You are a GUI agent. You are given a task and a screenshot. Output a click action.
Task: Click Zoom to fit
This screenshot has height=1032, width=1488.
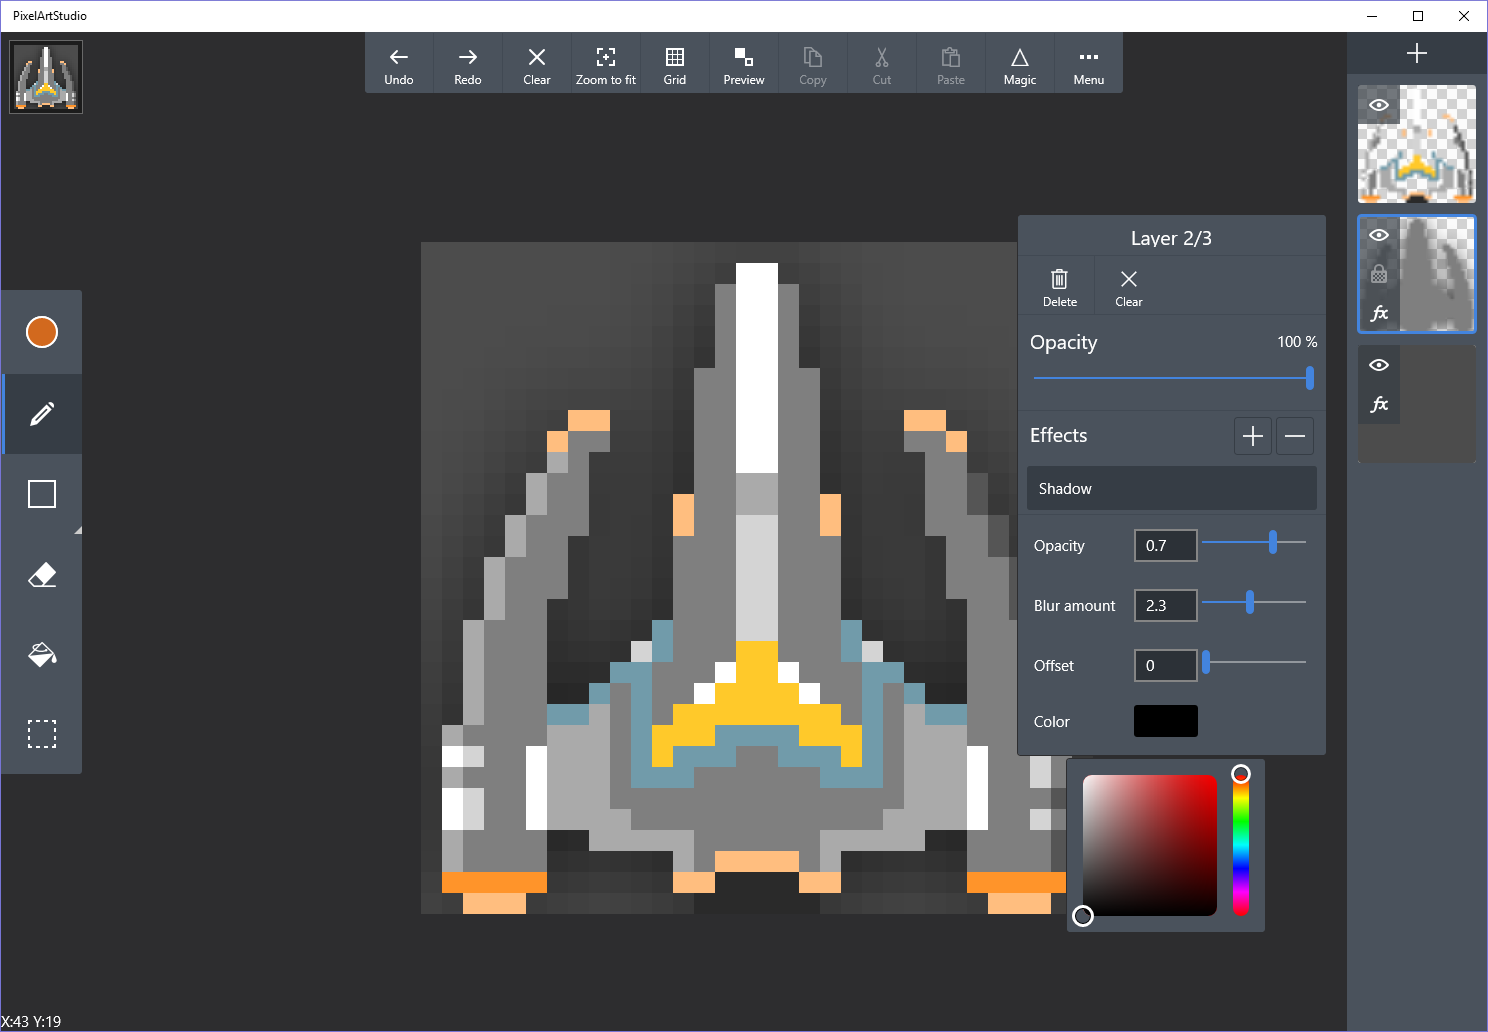coord(606,62)
